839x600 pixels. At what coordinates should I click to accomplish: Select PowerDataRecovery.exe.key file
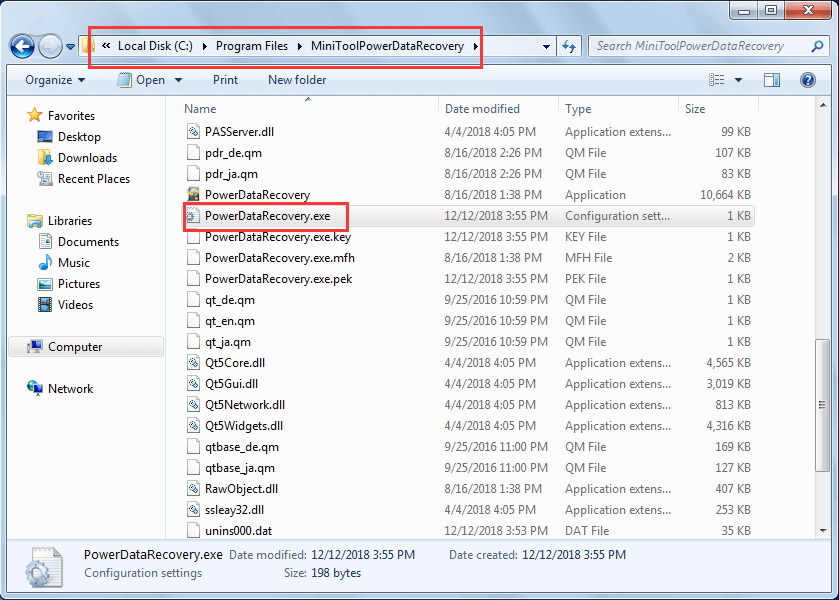point(278,237)
